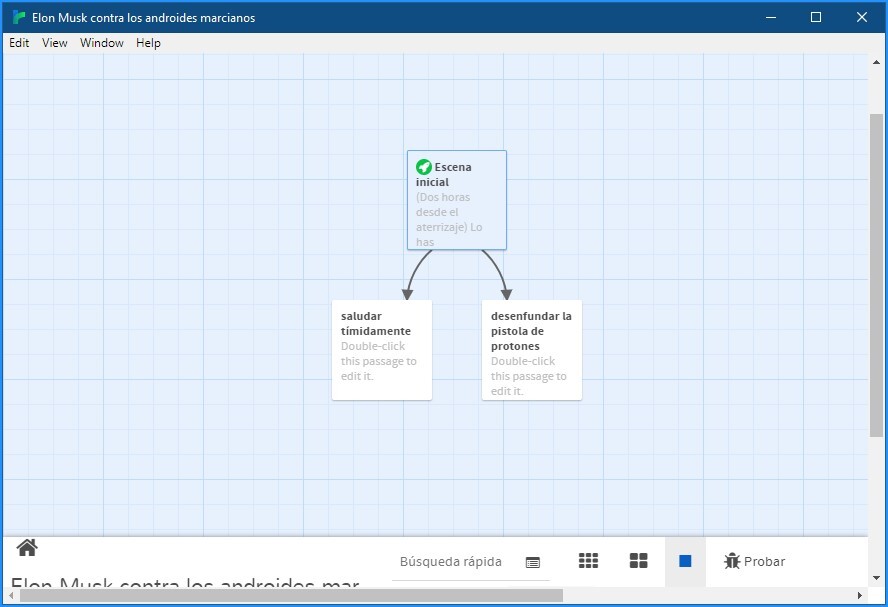
Task: Select the Escena inicial passage
Action: (456, 200)
